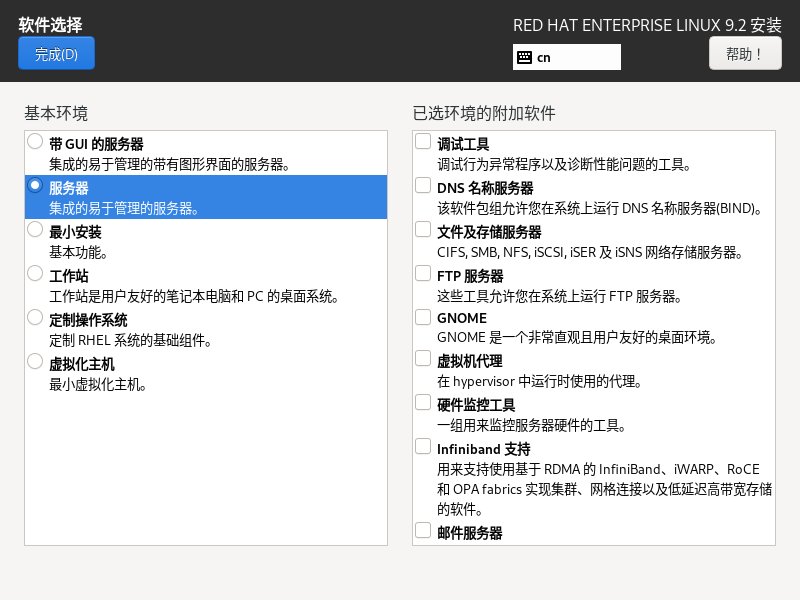This screenshot has width=800, height=600.
Task: Select the 服务器 environment radio button
Action: coord(35,186)
